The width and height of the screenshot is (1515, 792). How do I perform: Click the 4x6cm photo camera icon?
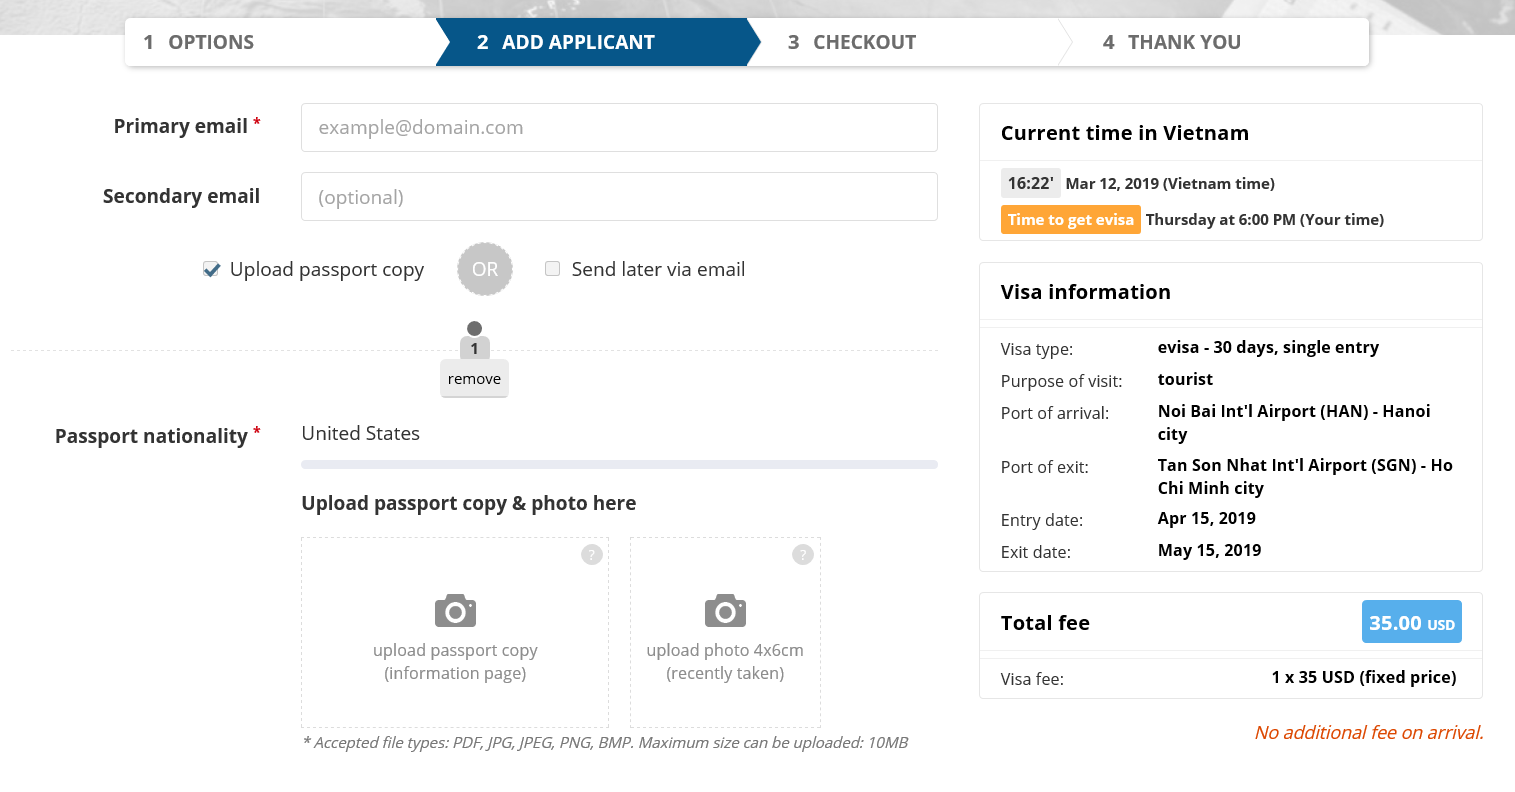[725, 610]
